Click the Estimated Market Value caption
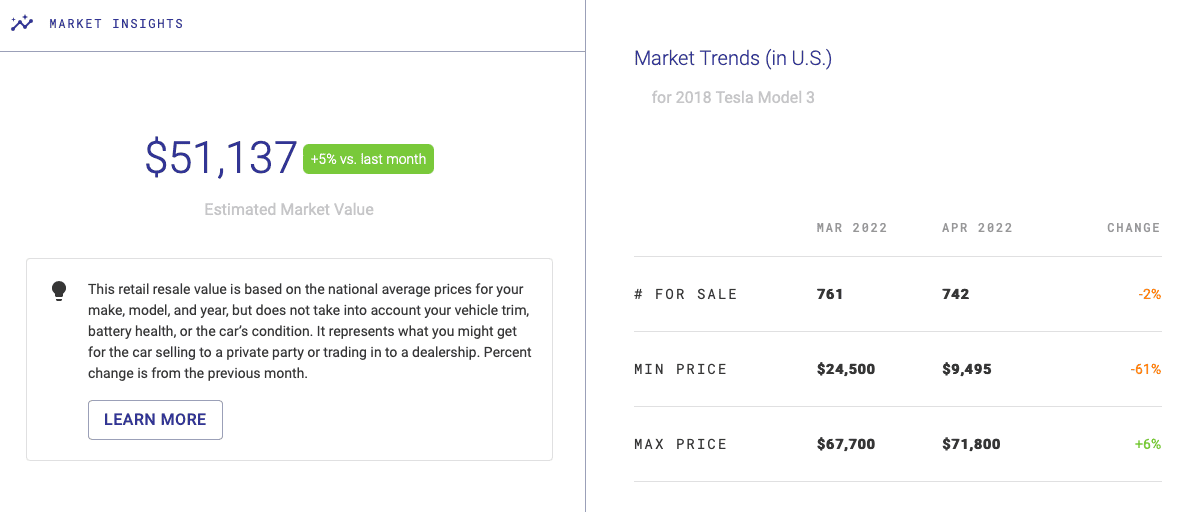This screenshot has width=1201, height=512. click(x=289, y=210)
